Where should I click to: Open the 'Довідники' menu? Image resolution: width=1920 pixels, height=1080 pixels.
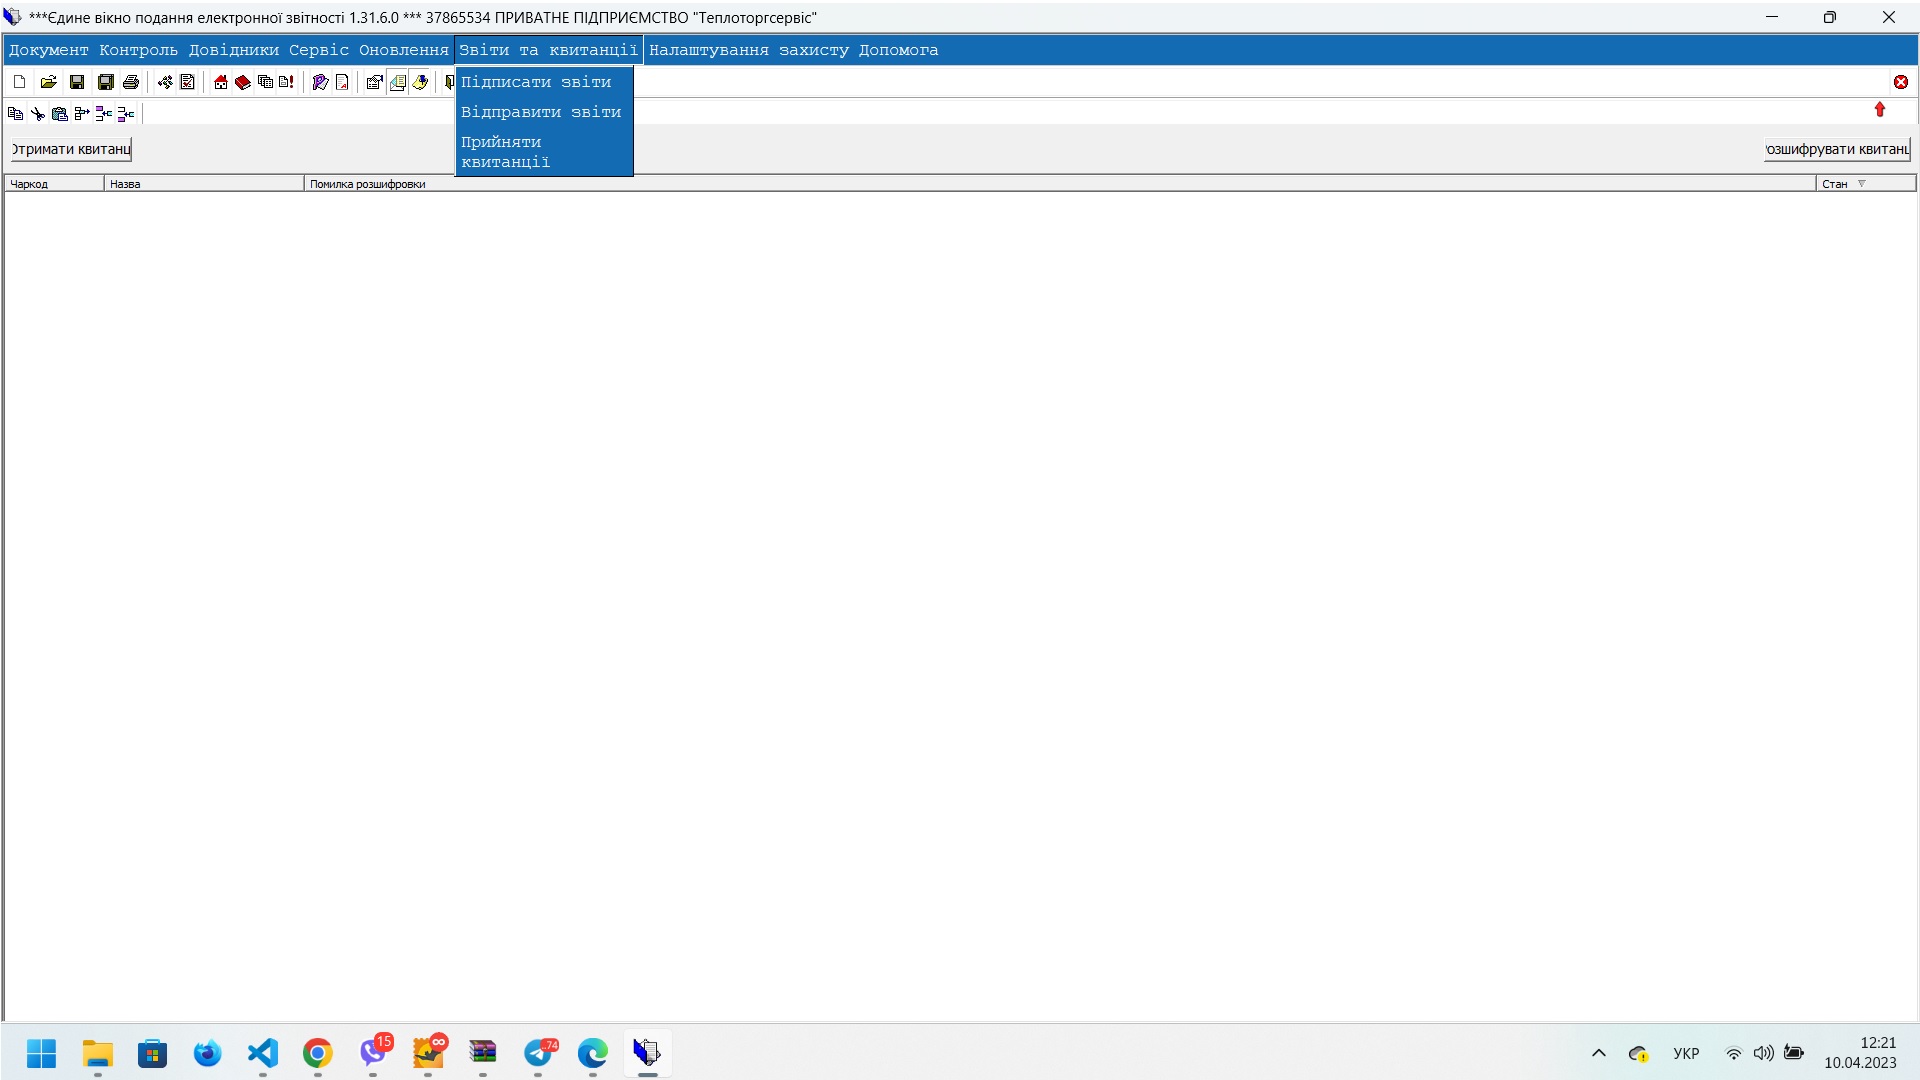tap(234, 50)
